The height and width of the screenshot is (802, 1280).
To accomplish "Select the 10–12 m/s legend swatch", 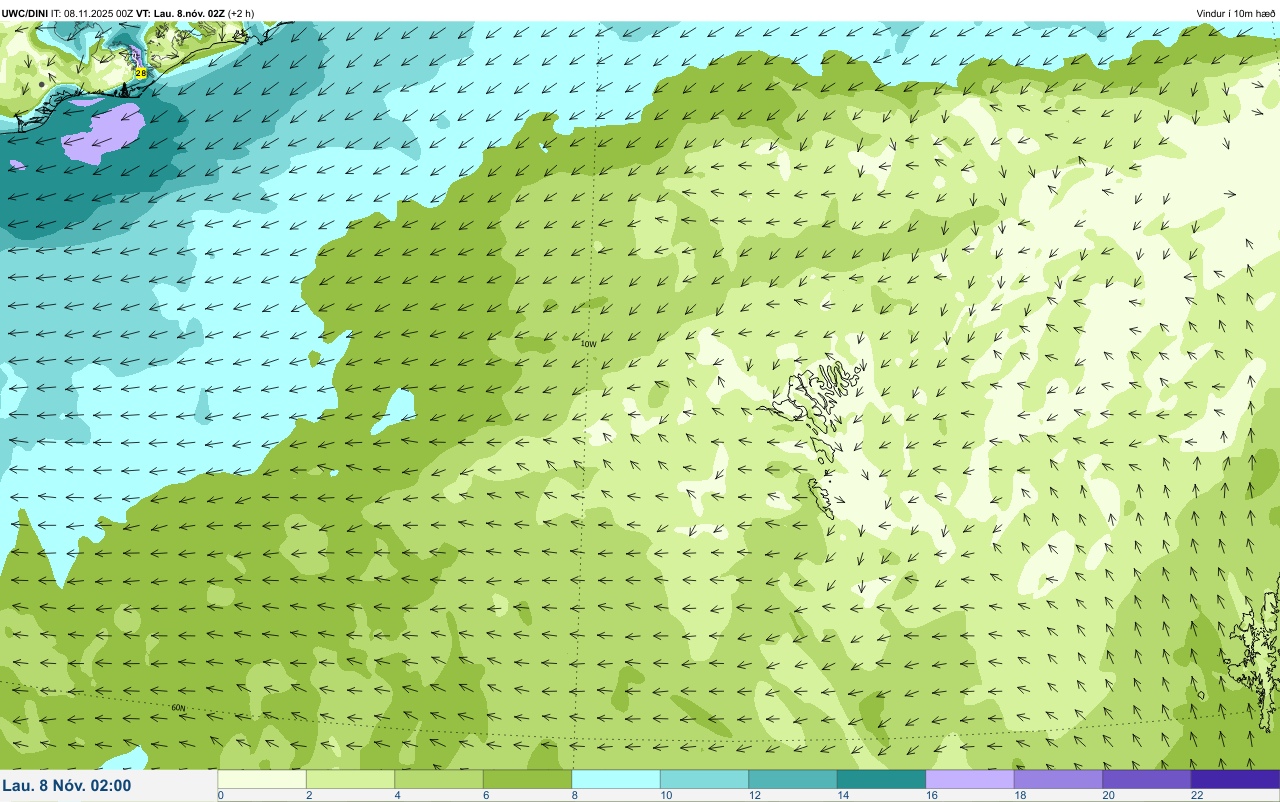I will click(x=704, y=779).
